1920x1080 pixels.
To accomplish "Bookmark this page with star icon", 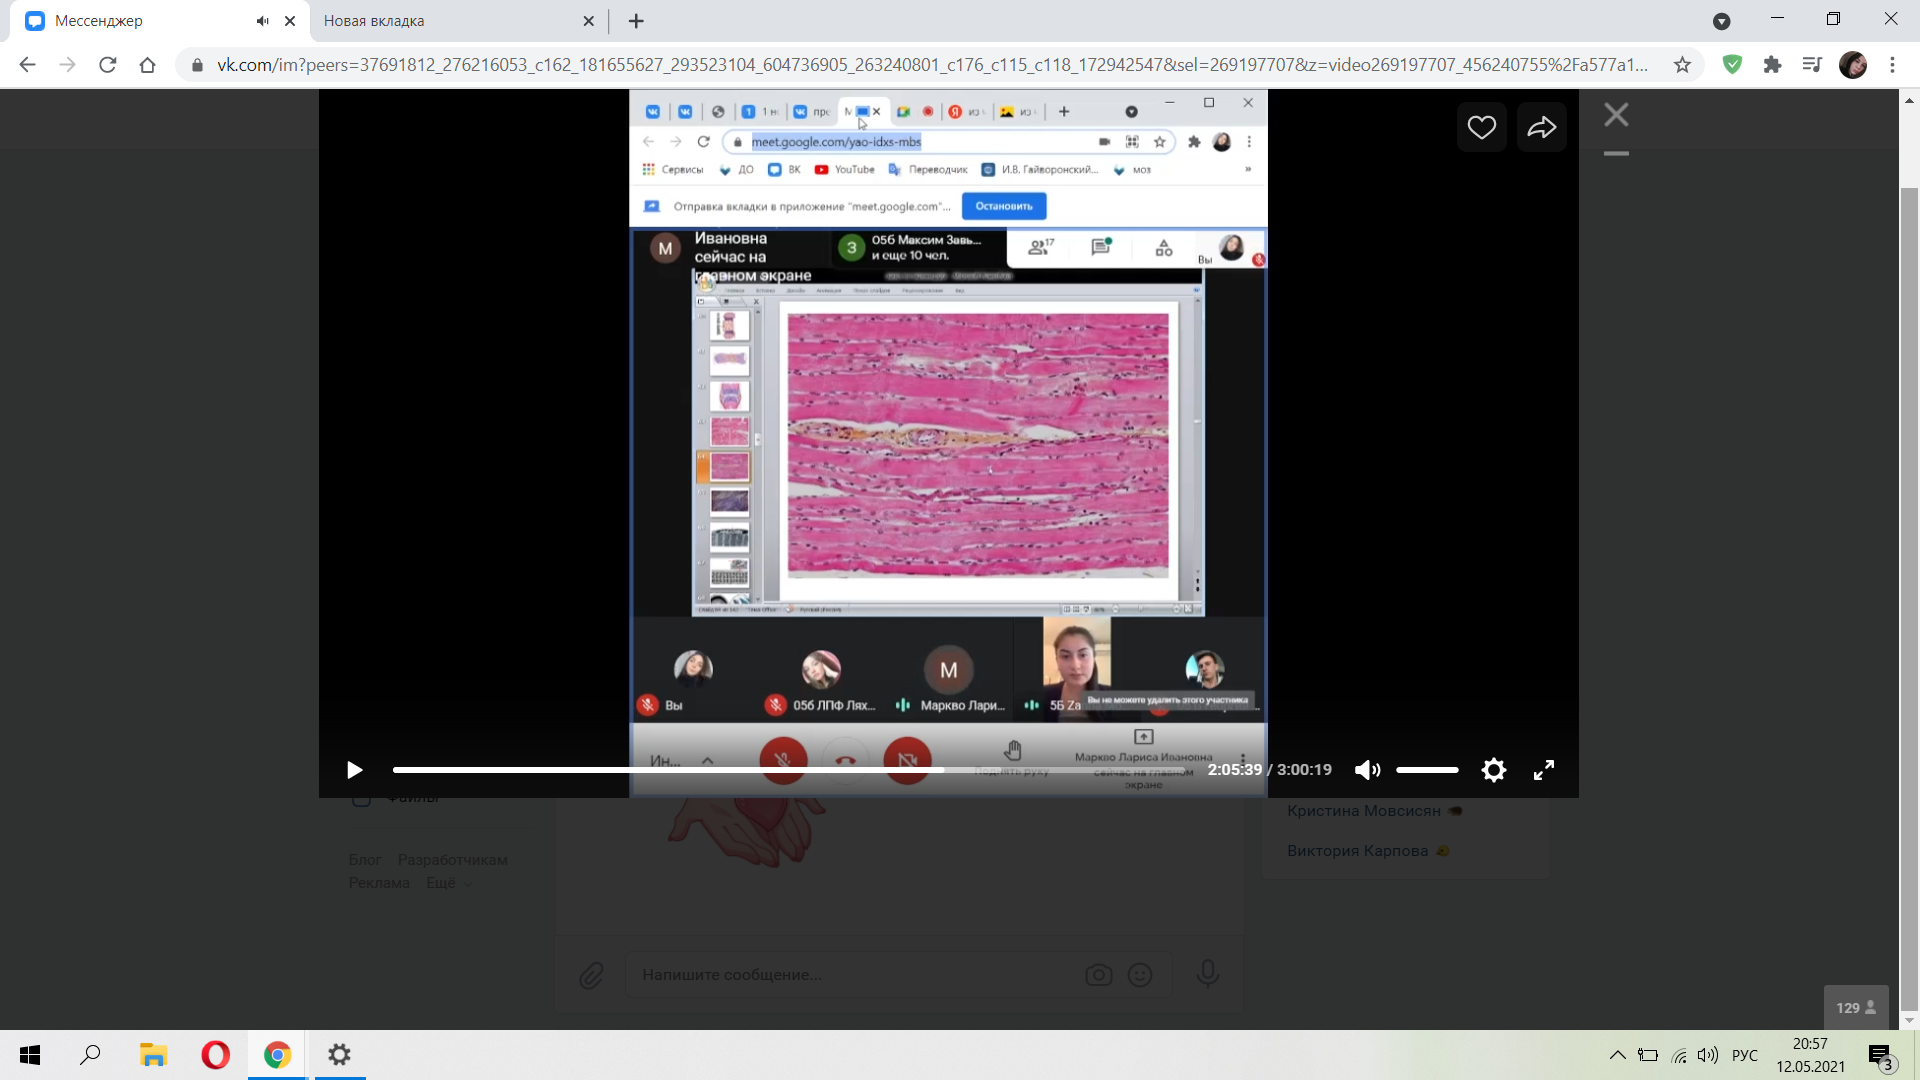I will point(1682,65).
